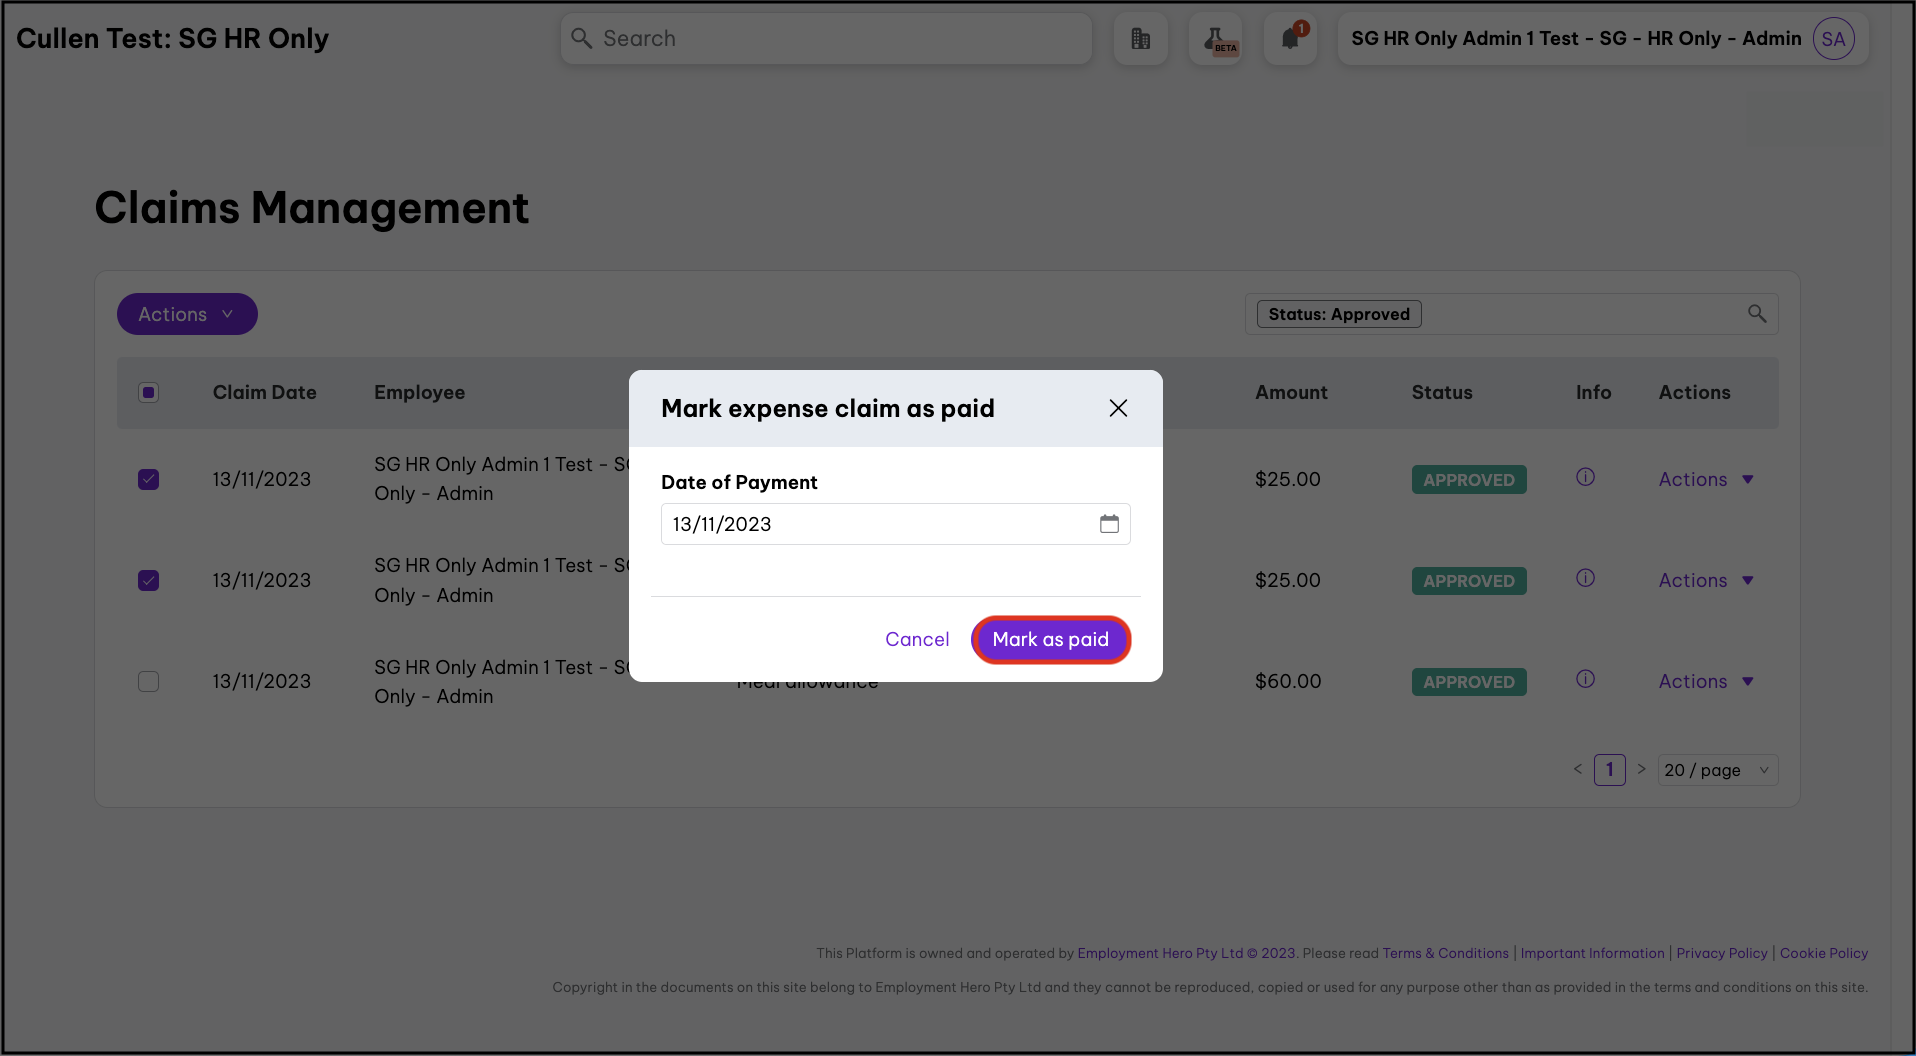Click the calendar icon in Date of Payment

tap(1109, 524)
